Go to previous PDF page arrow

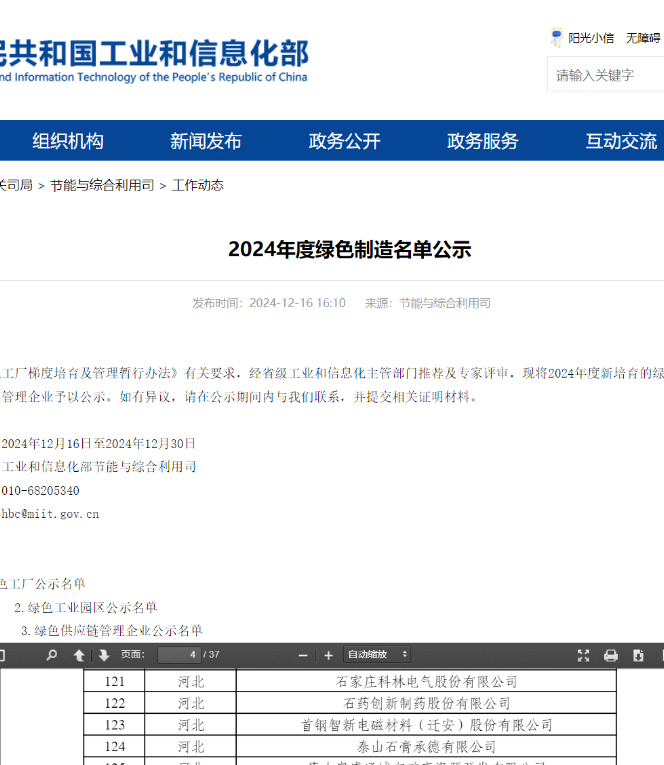(79, 655)
